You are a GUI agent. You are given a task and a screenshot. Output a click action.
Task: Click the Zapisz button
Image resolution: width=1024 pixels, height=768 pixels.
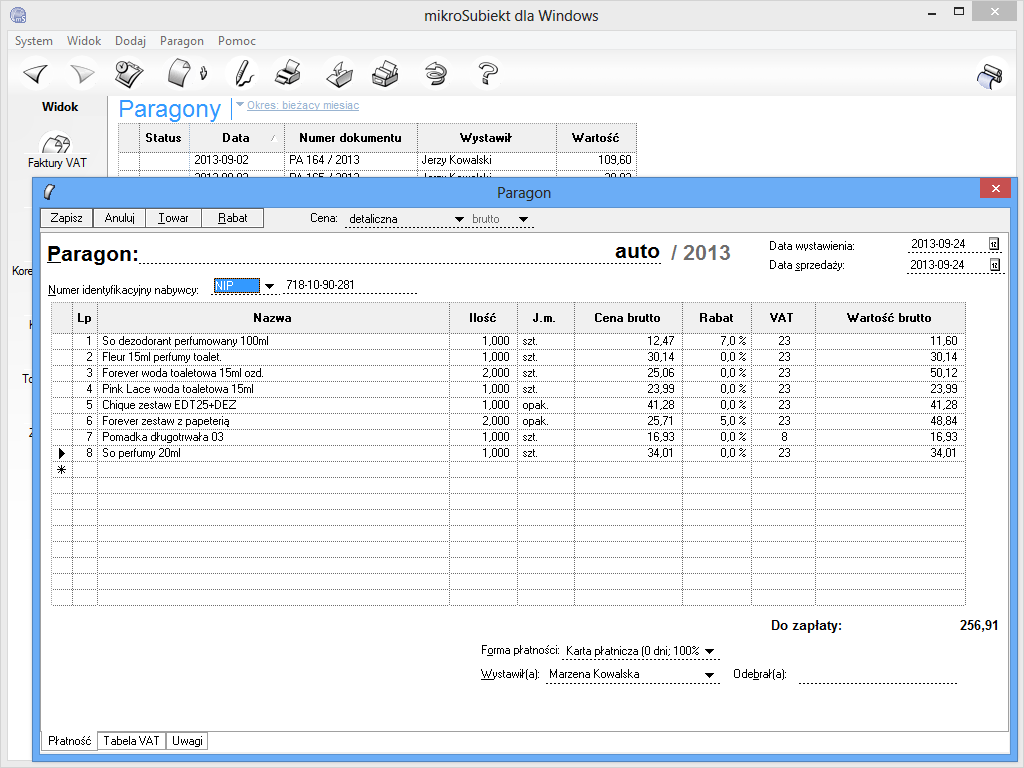click(x=66, y=218)
